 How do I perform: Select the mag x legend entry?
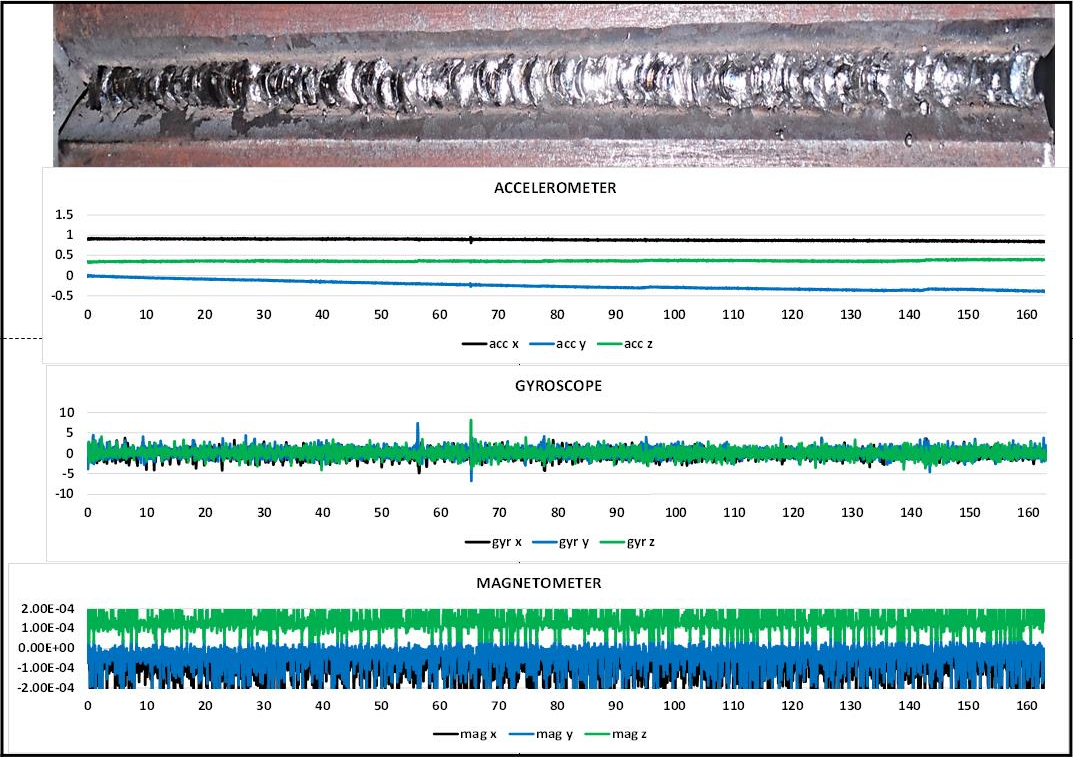pos(465,735)
